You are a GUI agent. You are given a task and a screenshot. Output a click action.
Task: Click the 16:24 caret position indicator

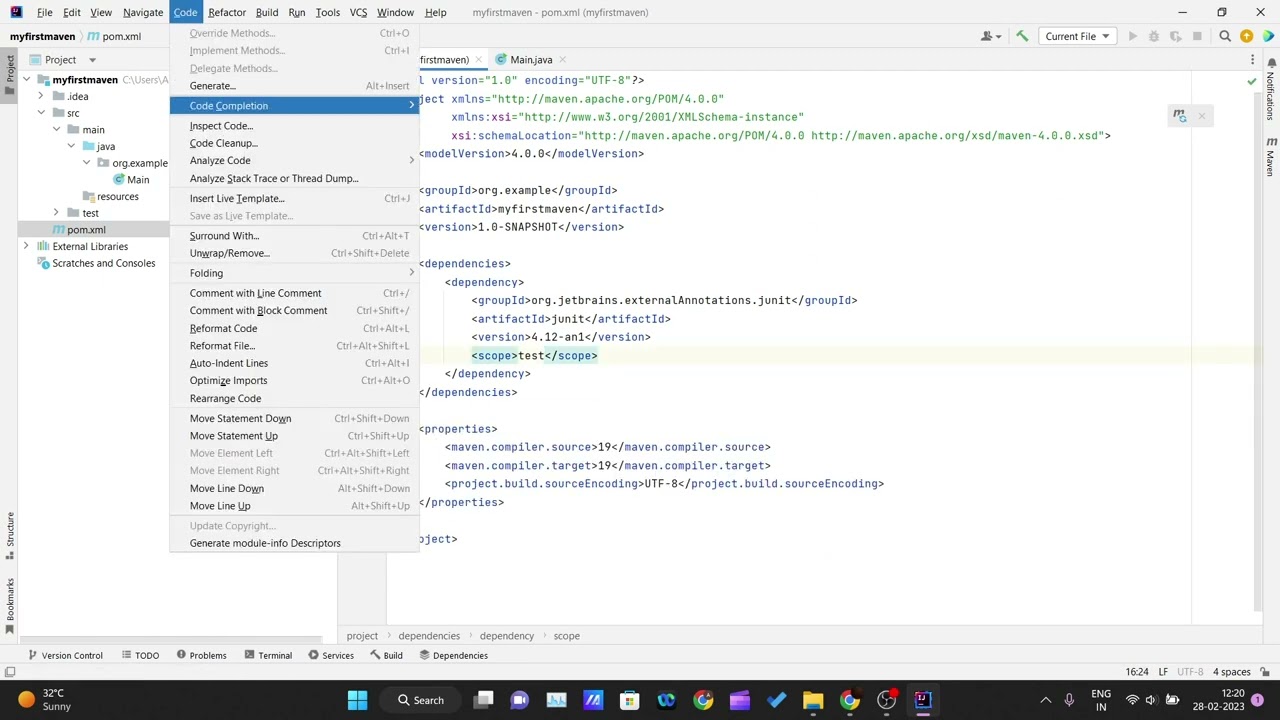point(1137,672)
